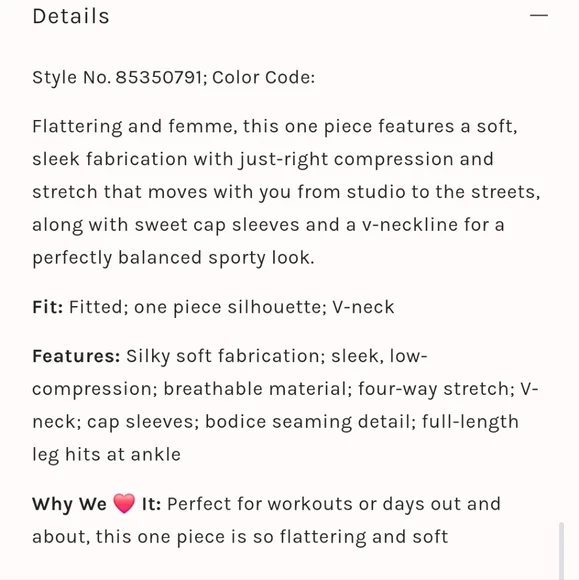Viewport: 579px width, 580px height.
Task: Click the bold 'Fit:' label
Action: [48, 307]
